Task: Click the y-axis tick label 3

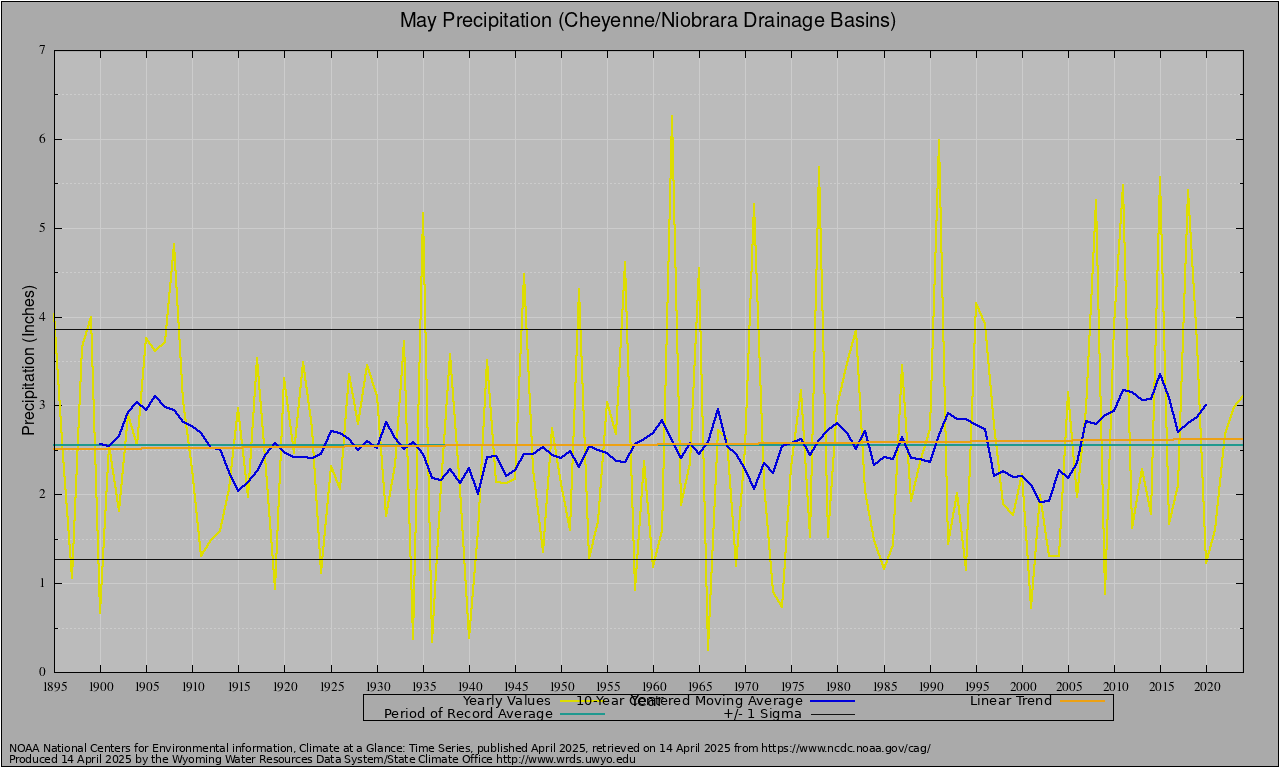Action: point(41,405)
